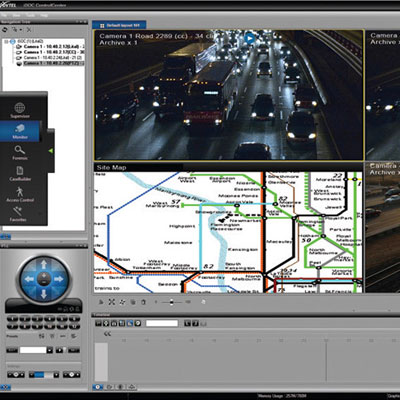Click the copy icon in the layout toolbar
This screenshot has height=400, width=400.
133,302
